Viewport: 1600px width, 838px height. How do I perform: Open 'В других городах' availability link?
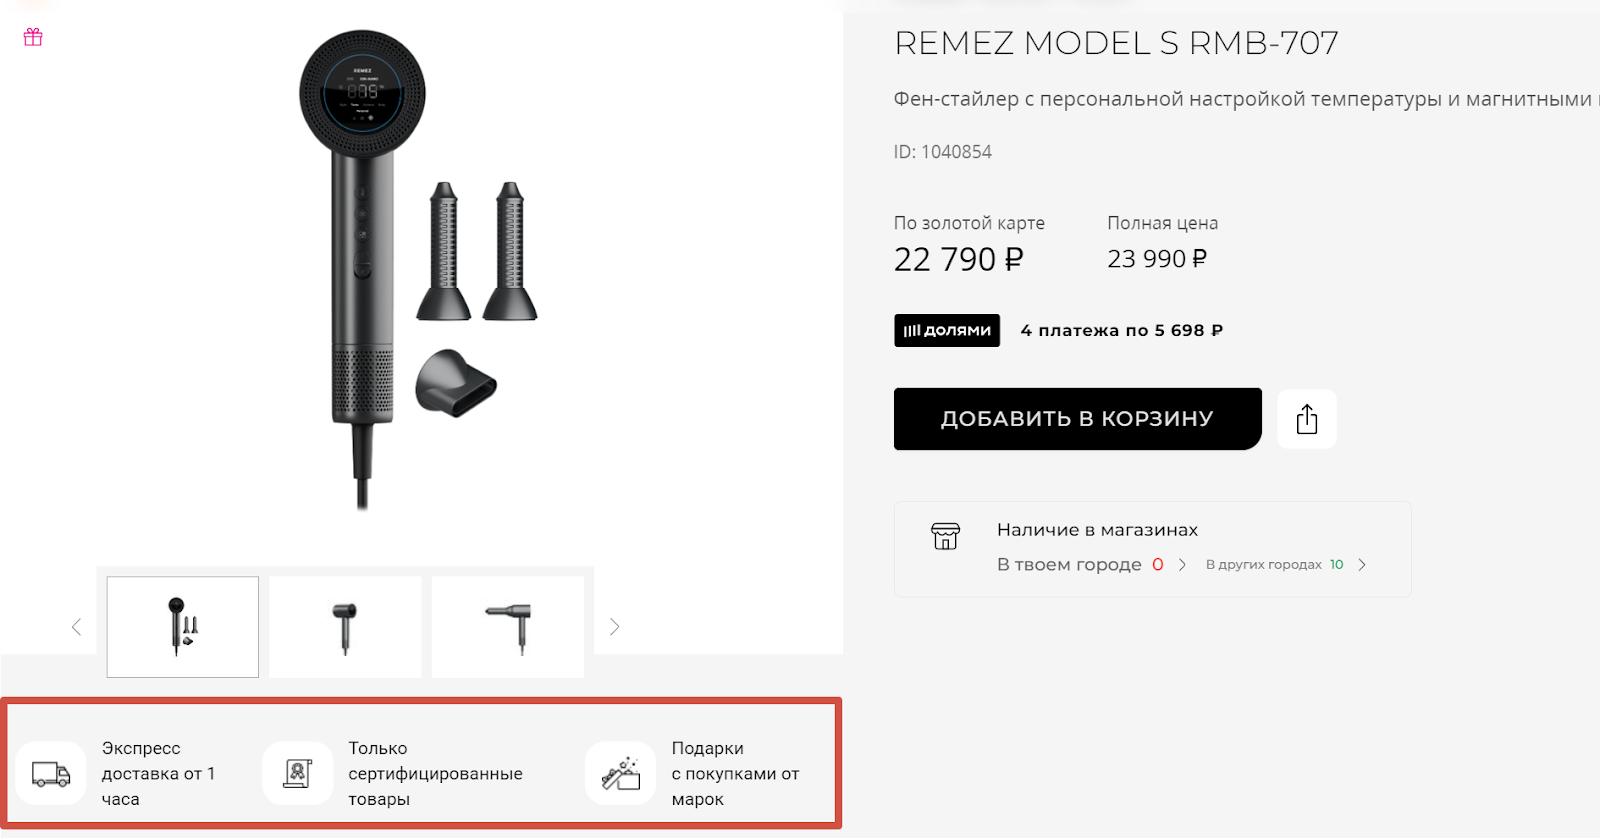[1264, 565]
